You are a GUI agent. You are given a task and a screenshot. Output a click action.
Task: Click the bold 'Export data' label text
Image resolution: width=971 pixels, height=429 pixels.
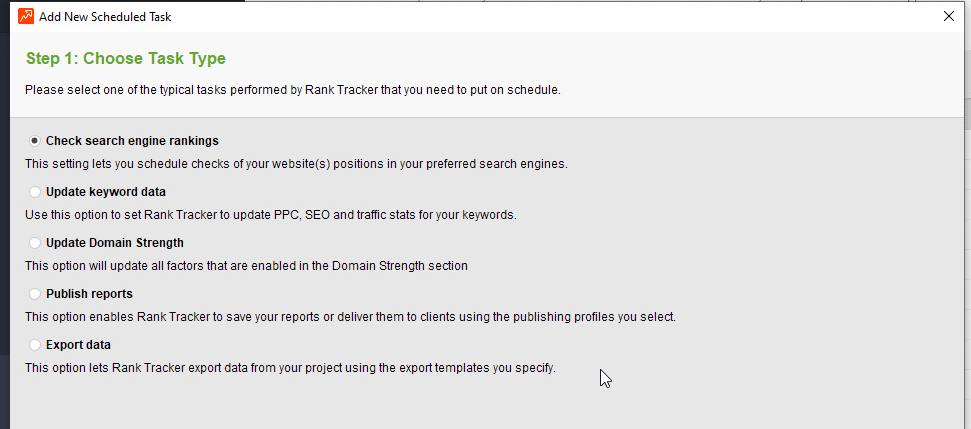[78, 345]
